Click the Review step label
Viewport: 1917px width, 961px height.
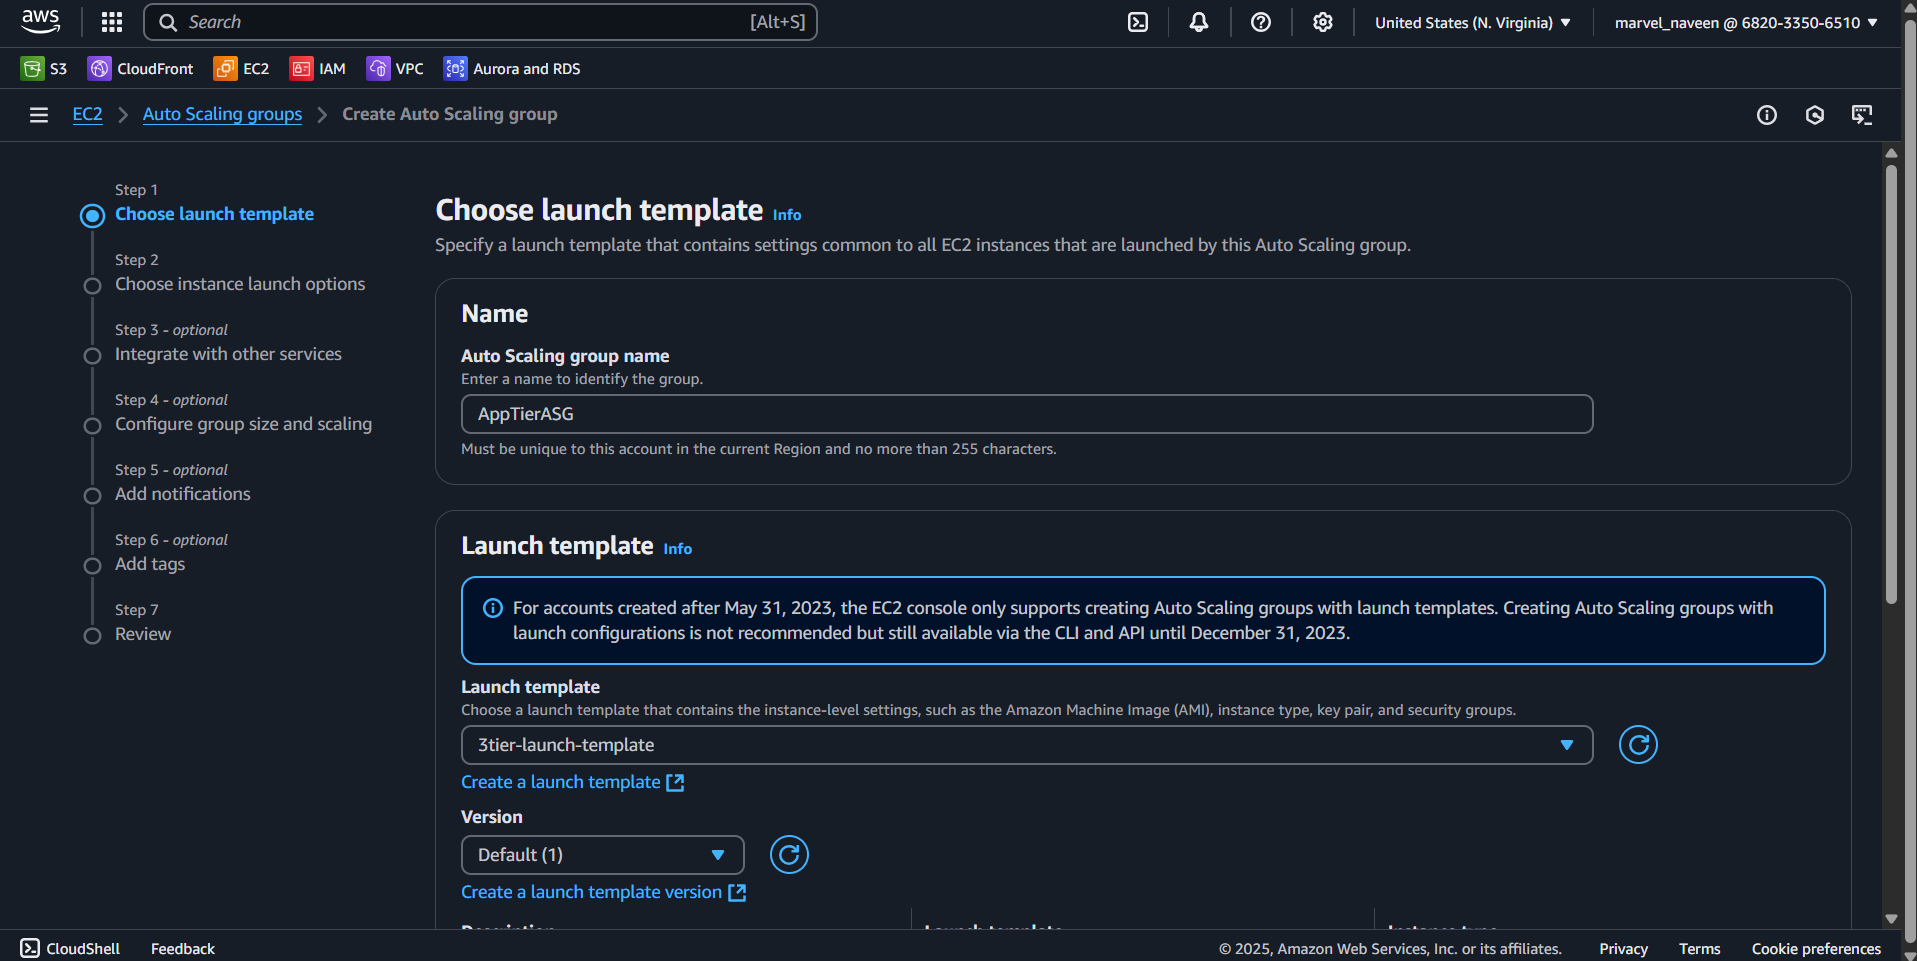coord(143,634)
